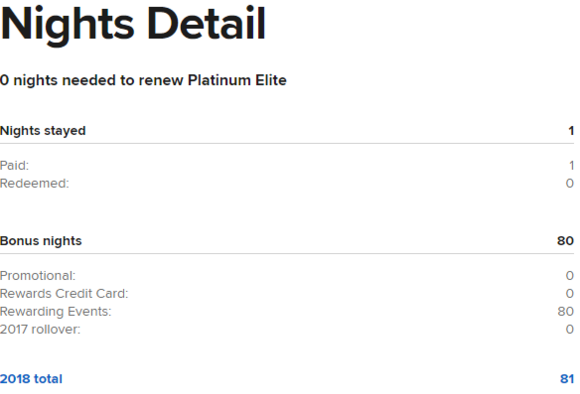Viewport: 580px width, 394px height.
Task: Select the Promotional row label
Action: (38, 276)
